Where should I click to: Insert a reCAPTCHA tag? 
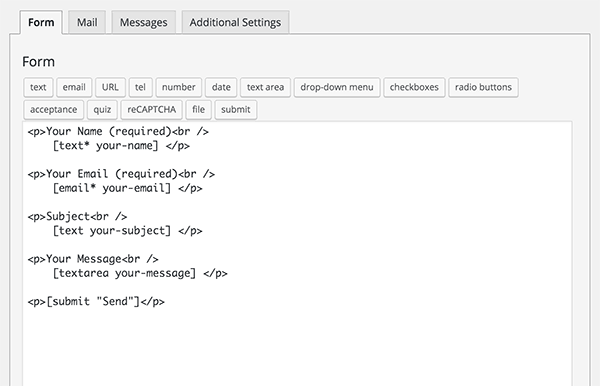coord(152,110)
